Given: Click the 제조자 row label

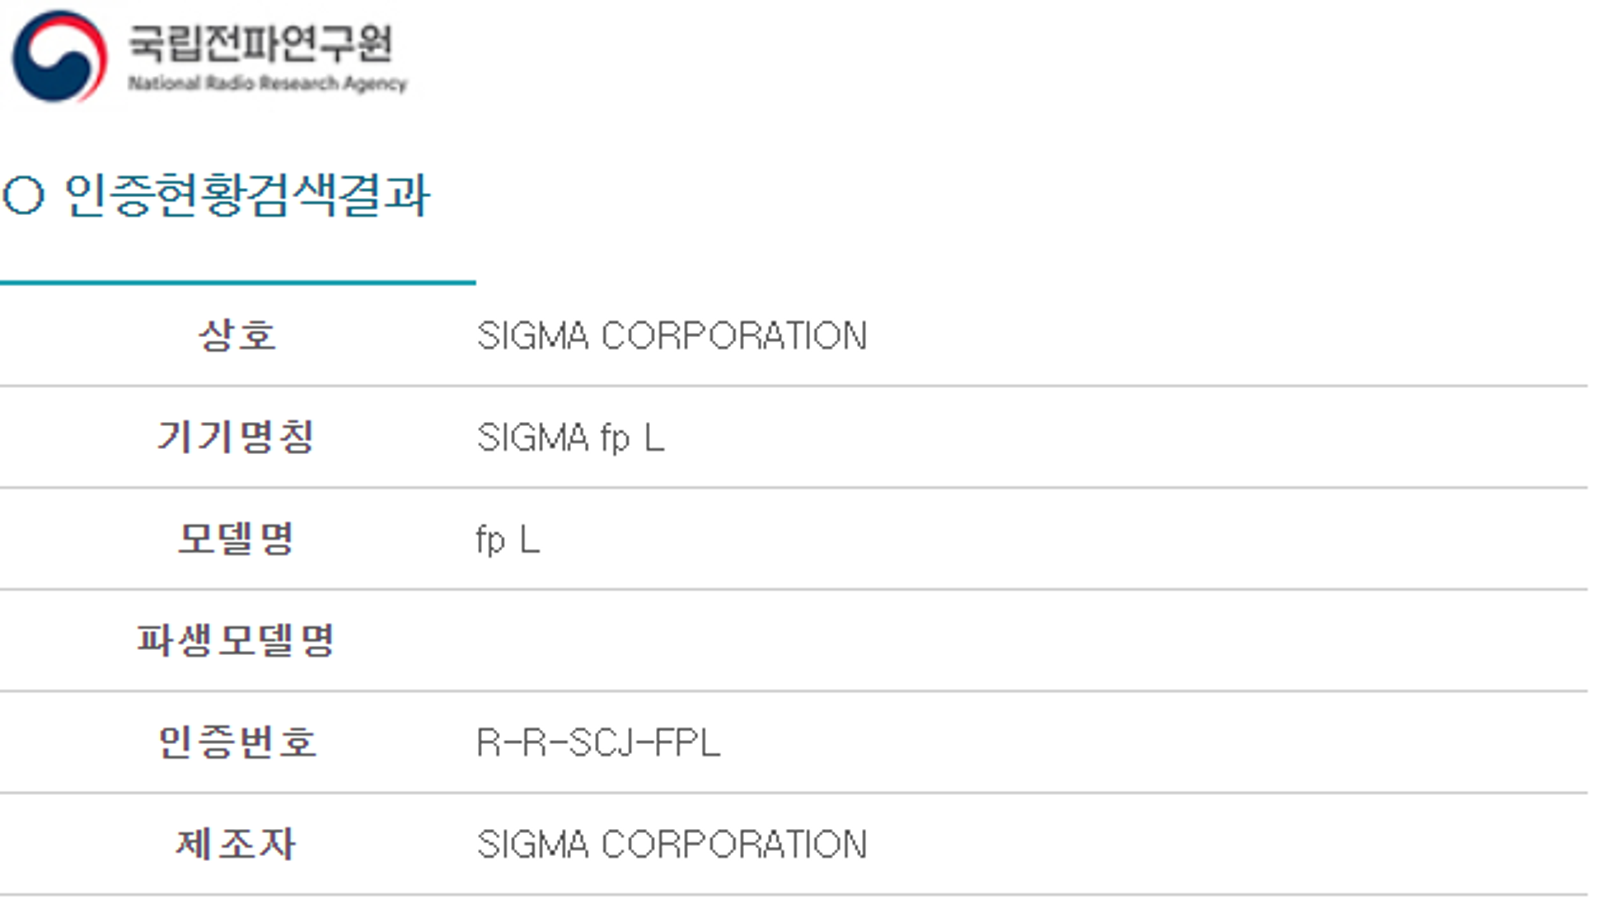Looking at the screenshot, I should 237,844.
